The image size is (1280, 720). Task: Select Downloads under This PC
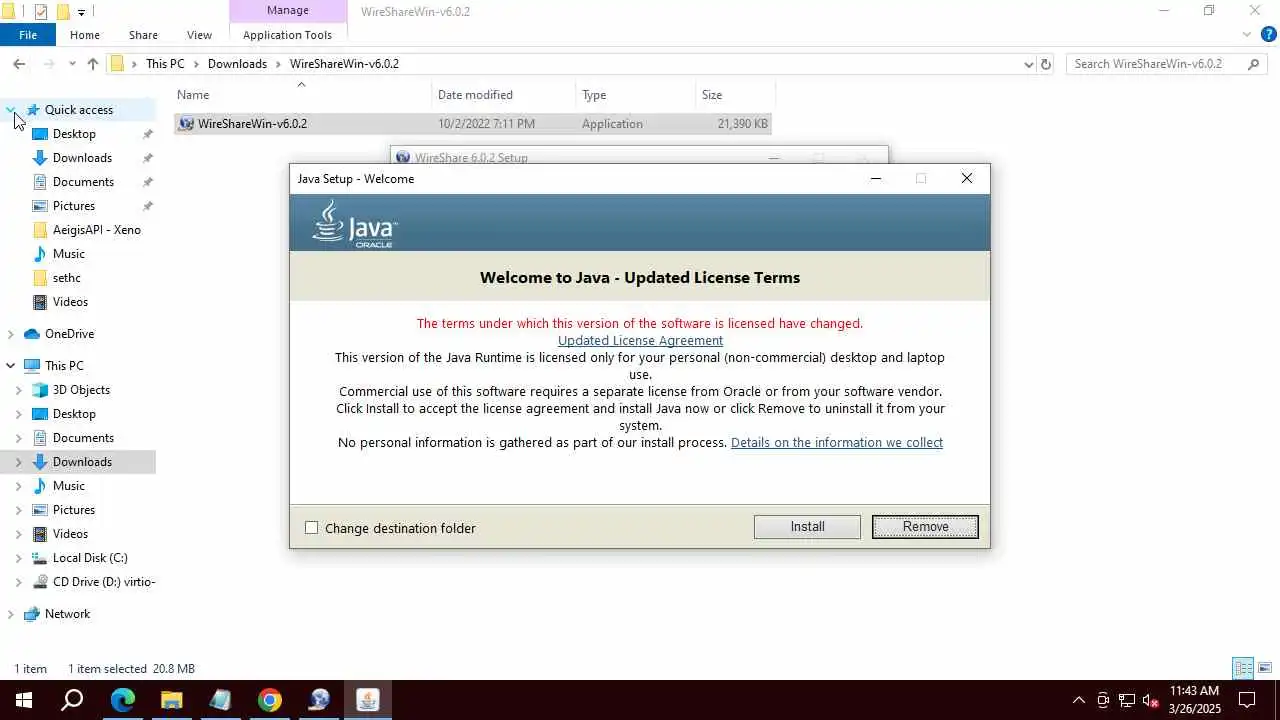82,462
